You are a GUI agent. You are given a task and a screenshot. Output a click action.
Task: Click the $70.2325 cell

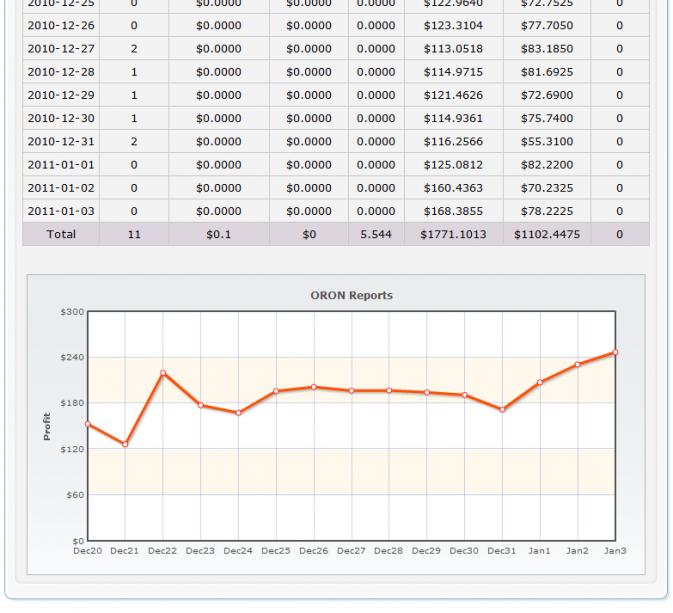click(x=547, y=188)
